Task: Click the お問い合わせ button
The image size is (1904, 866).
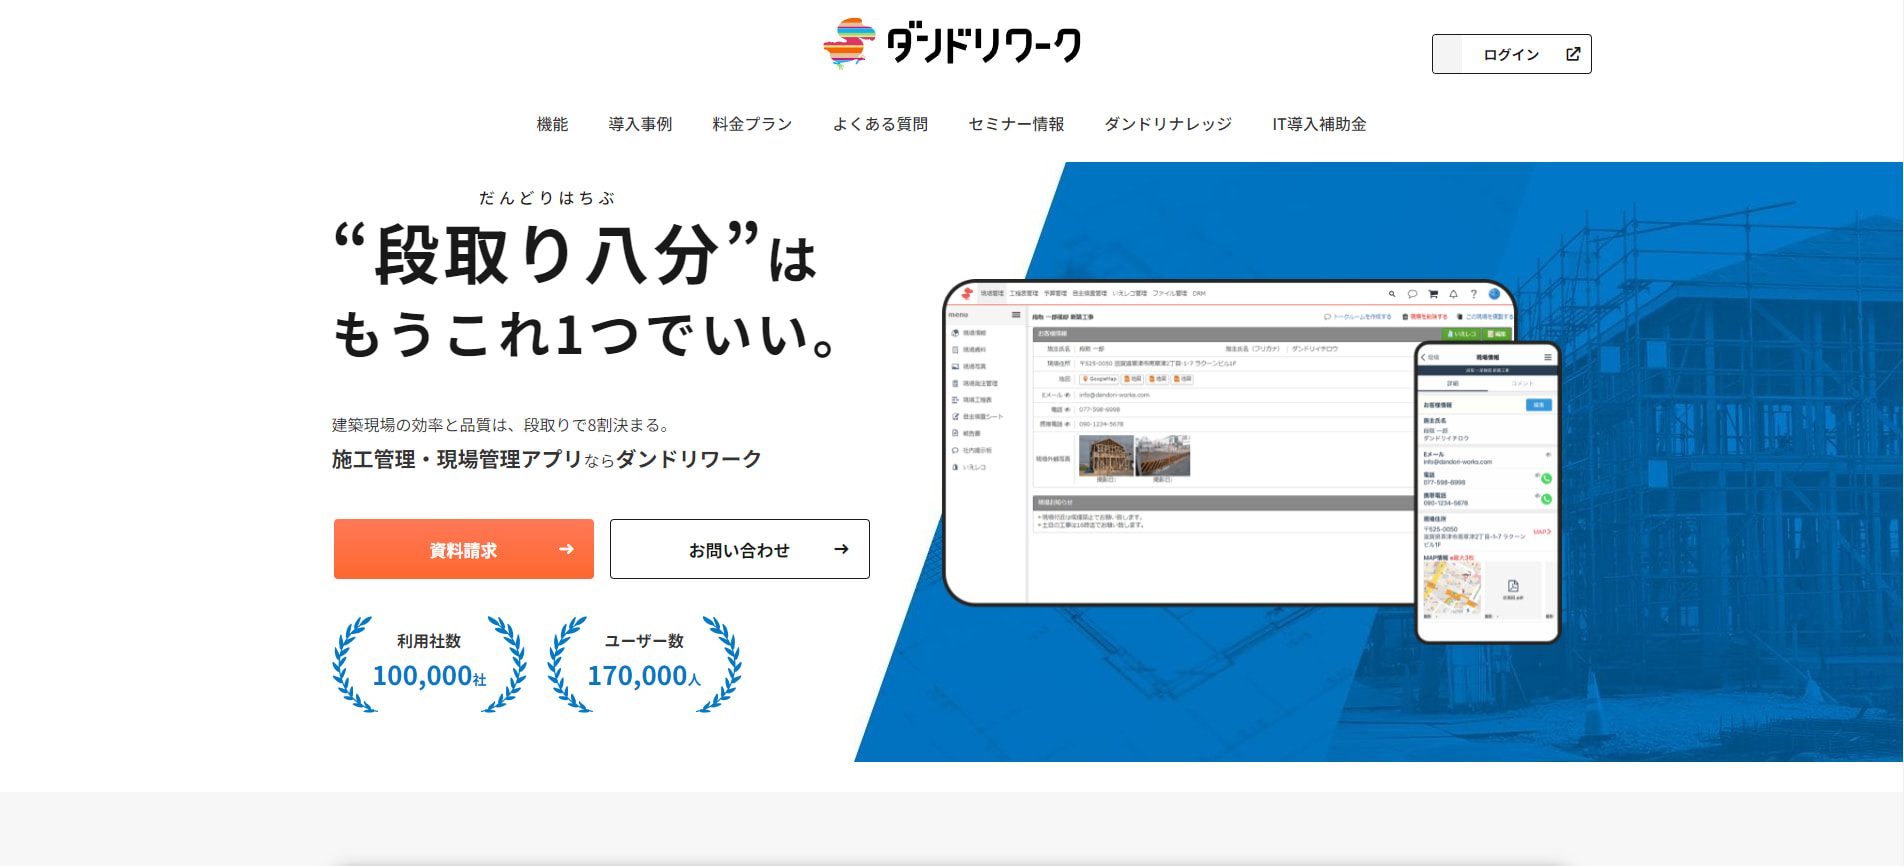Action: pos(740,549)
